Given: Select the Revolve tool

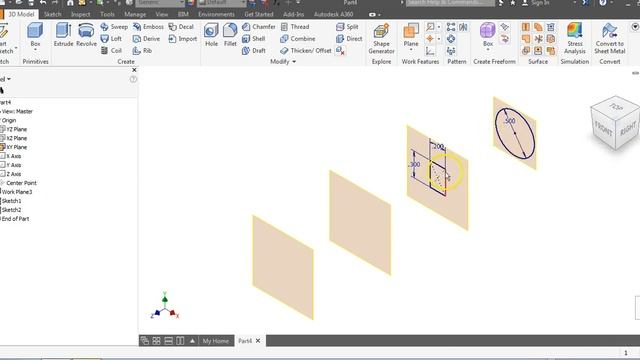Looking at the screenshot, I should [86, 35].
